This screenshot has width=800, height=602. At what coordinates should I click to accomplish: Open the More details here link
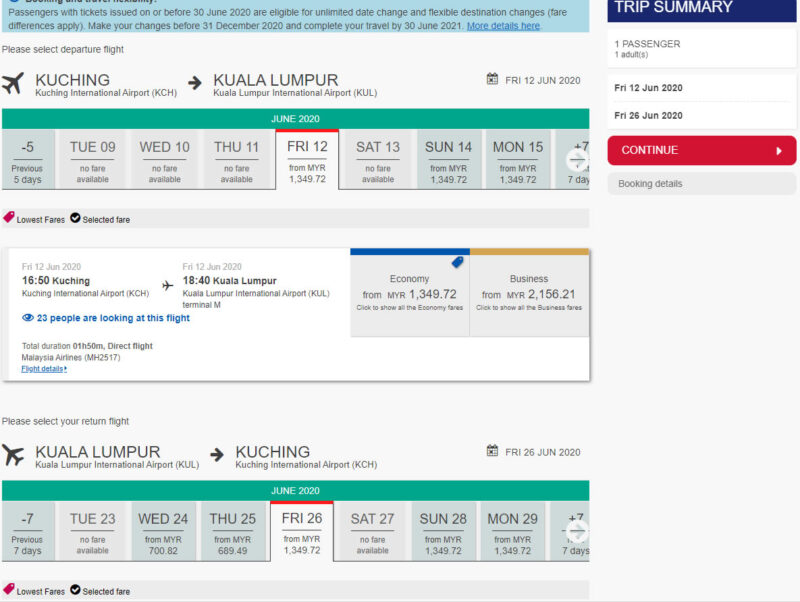503,26
